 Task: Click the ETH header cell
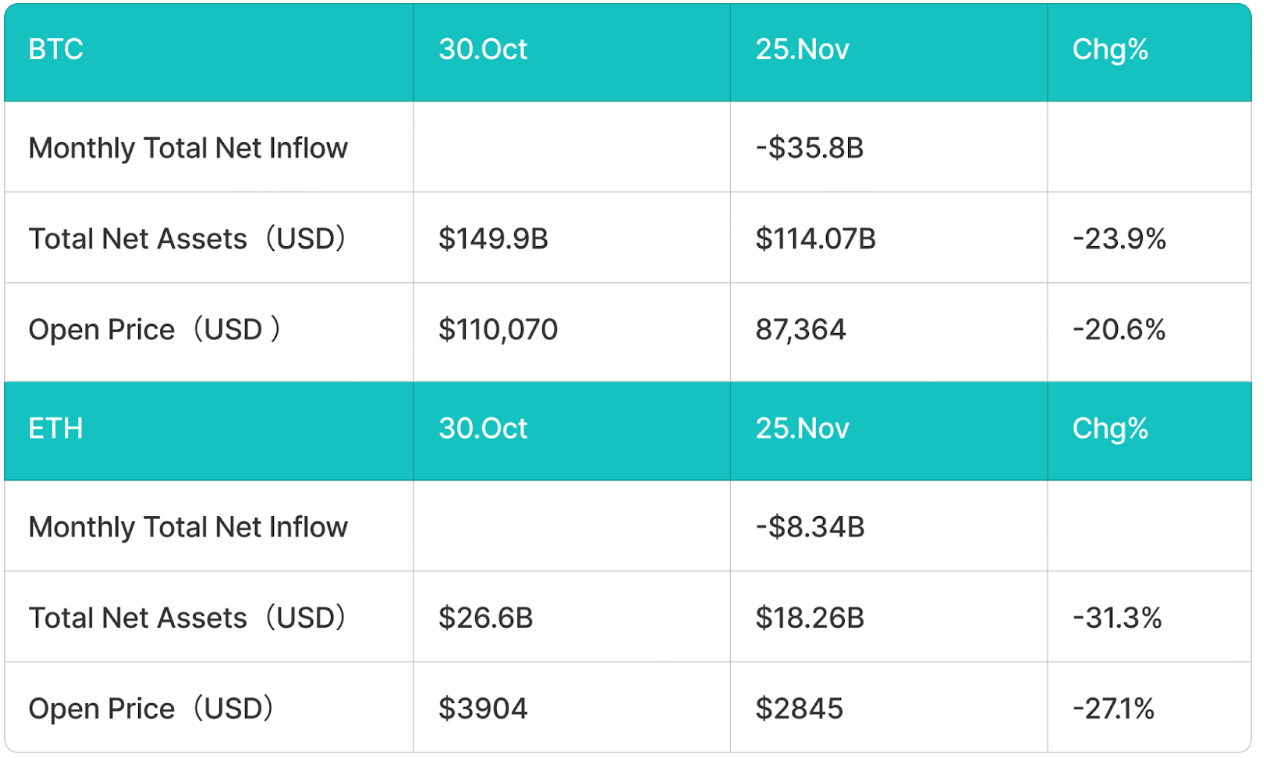coord(56,429)
